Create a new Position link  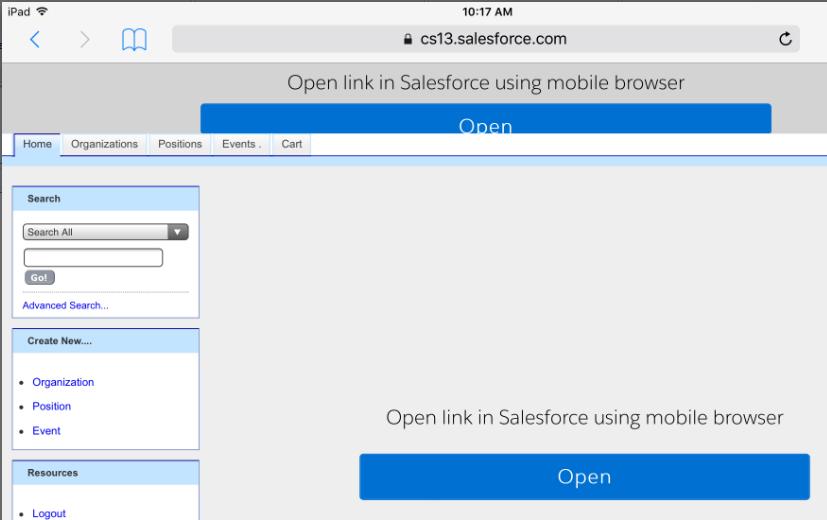click(x=52, y=407)
